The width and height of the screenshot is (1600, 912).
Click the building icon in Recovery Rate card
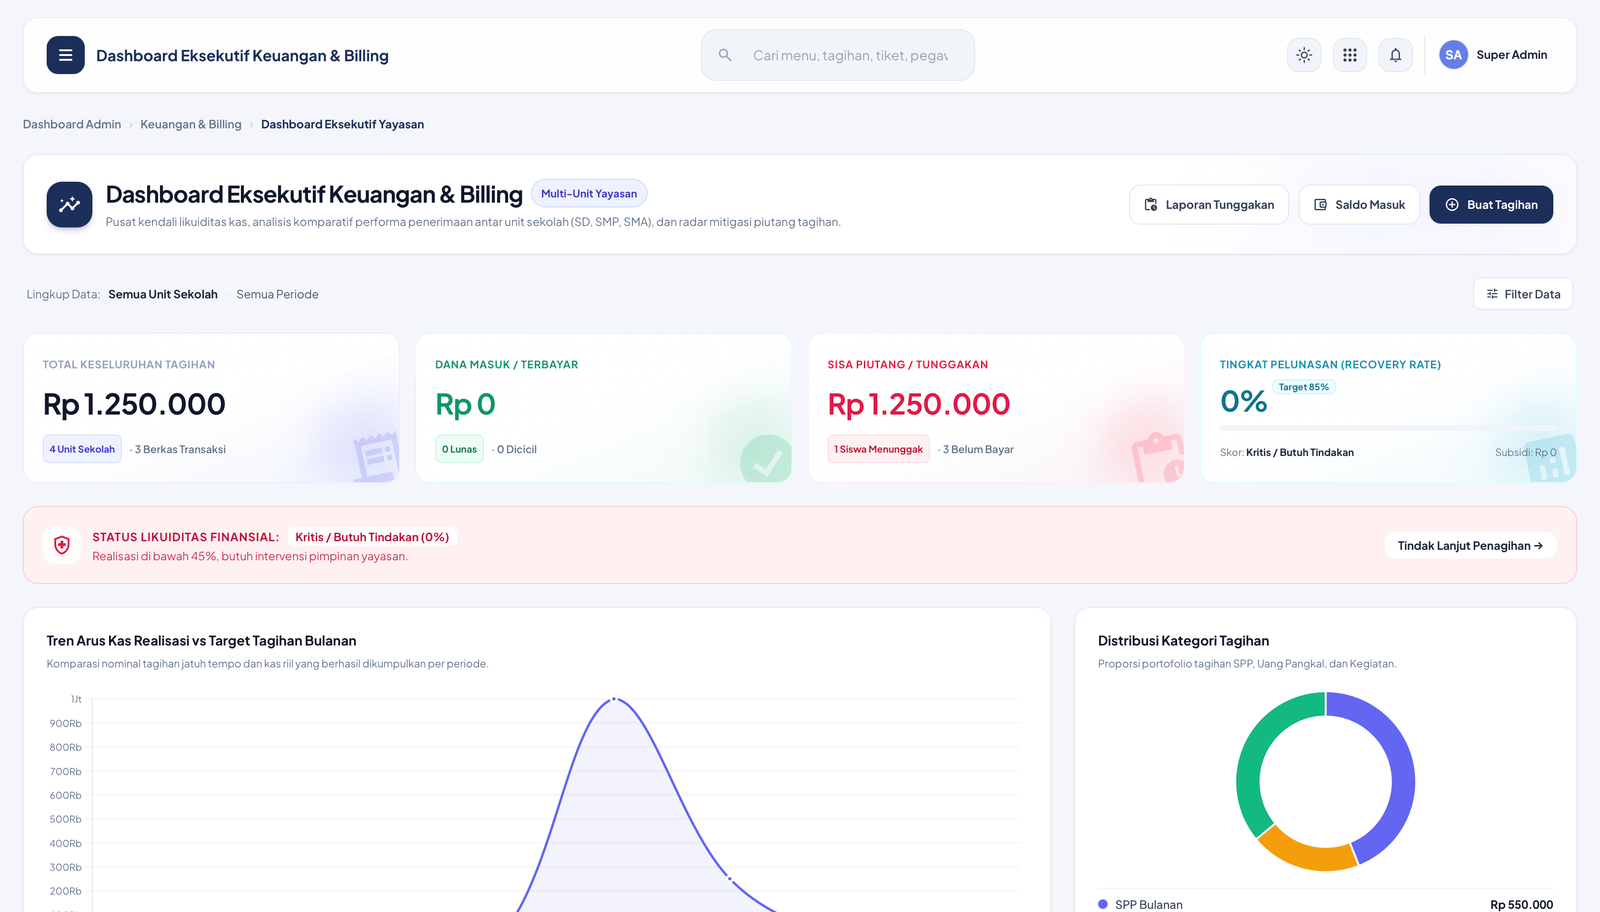point(1551,458)
